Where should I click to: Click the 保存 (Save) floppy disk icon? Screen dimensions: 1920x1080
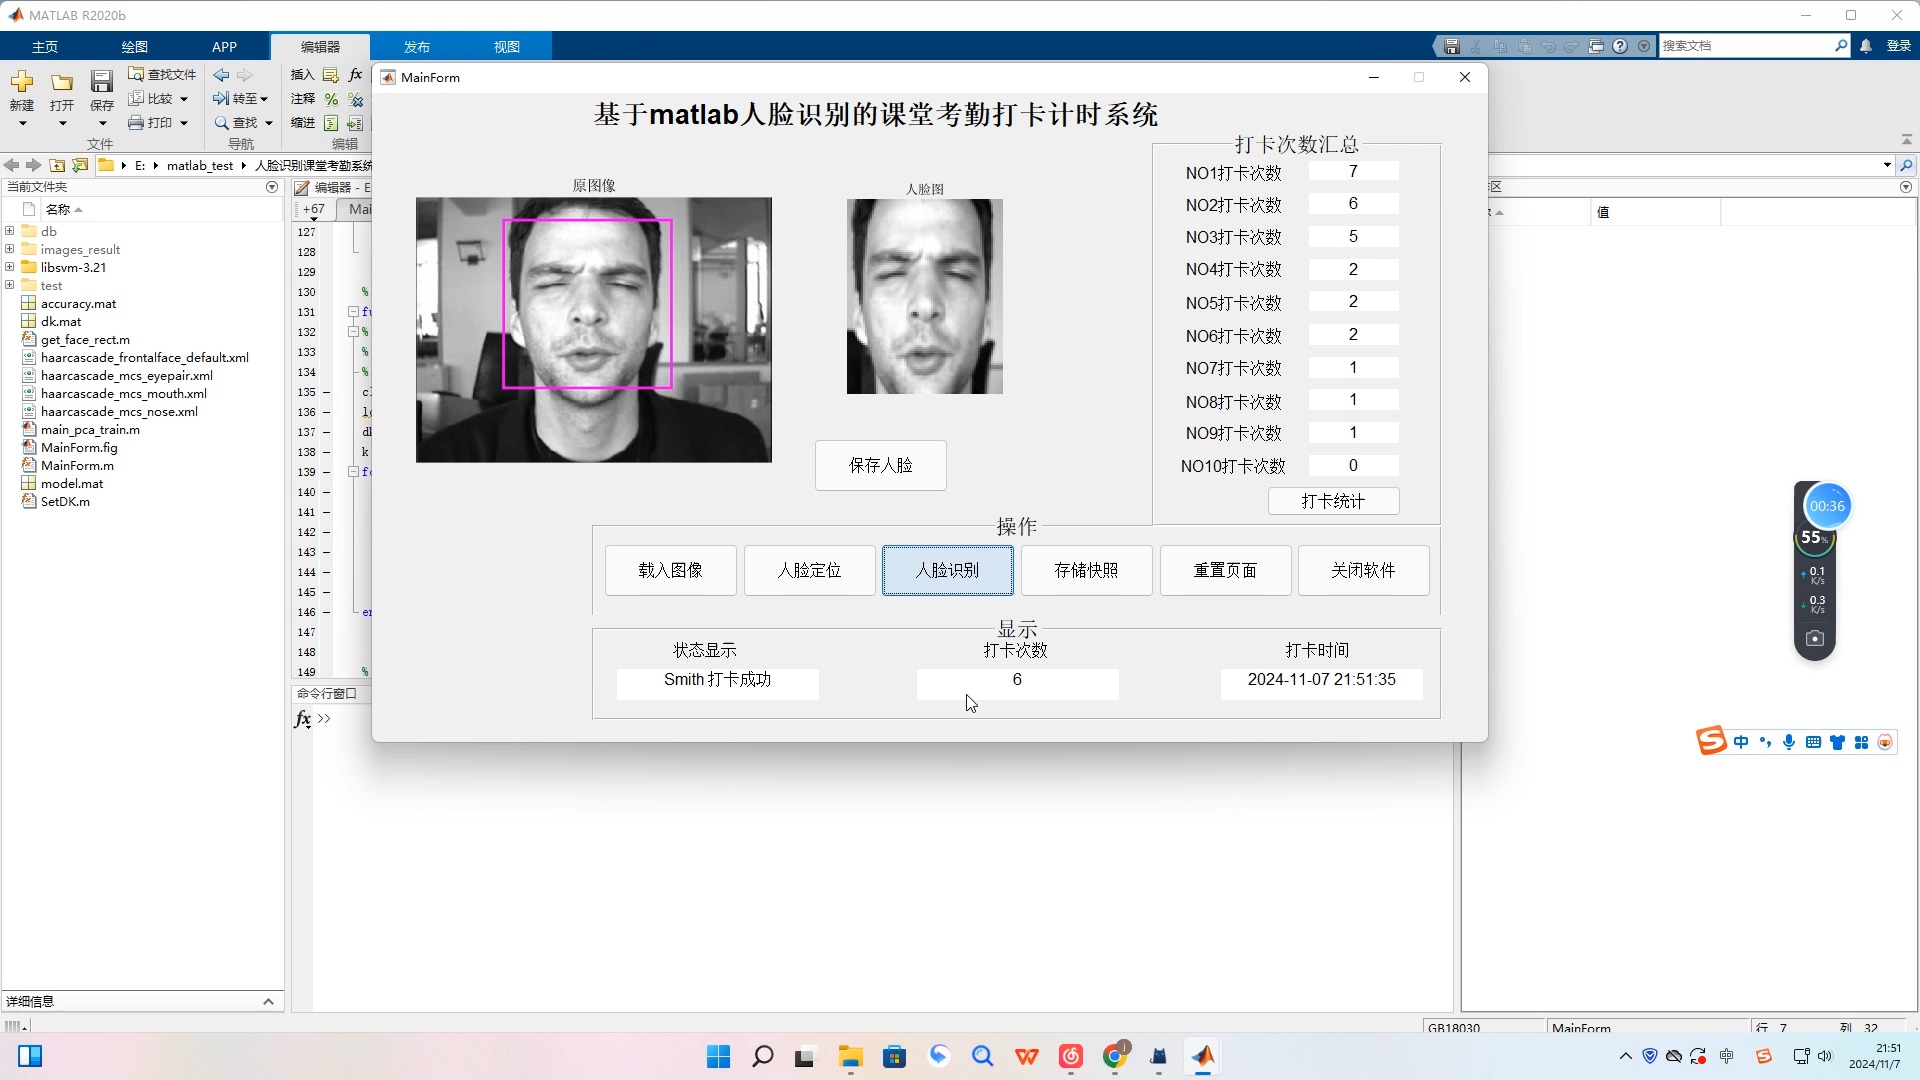pyautogui.click(x=102, y=82)
